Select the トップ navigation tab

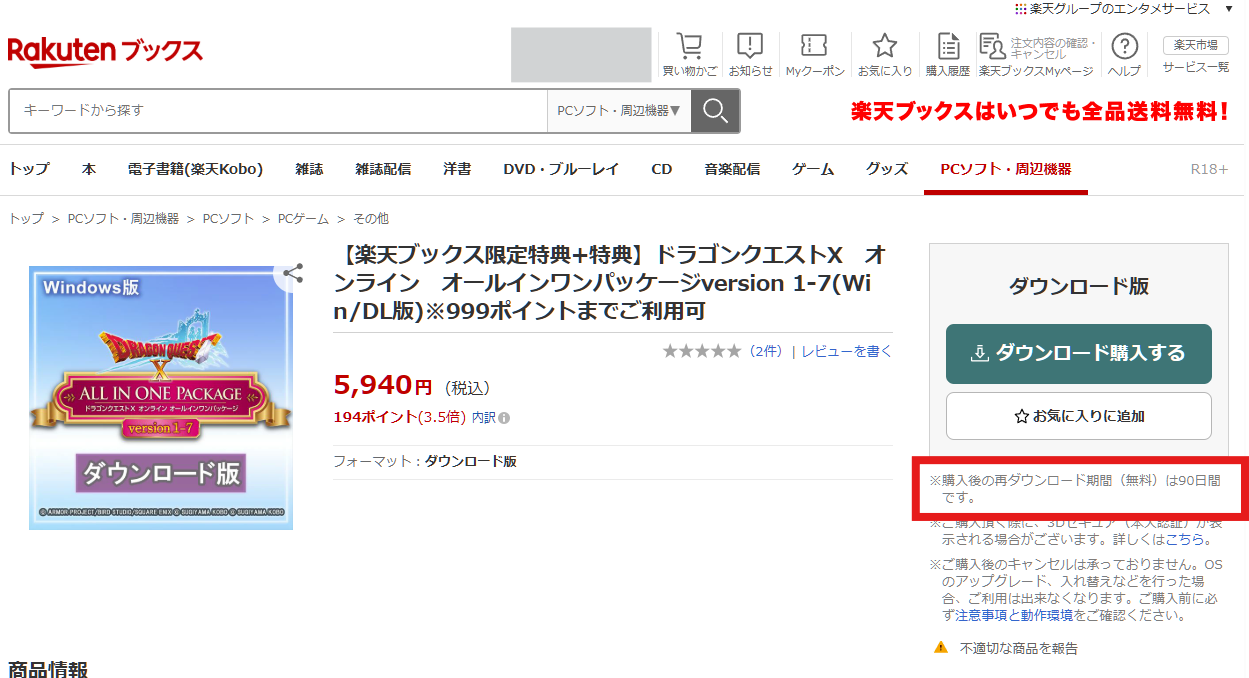pos(29,169)
